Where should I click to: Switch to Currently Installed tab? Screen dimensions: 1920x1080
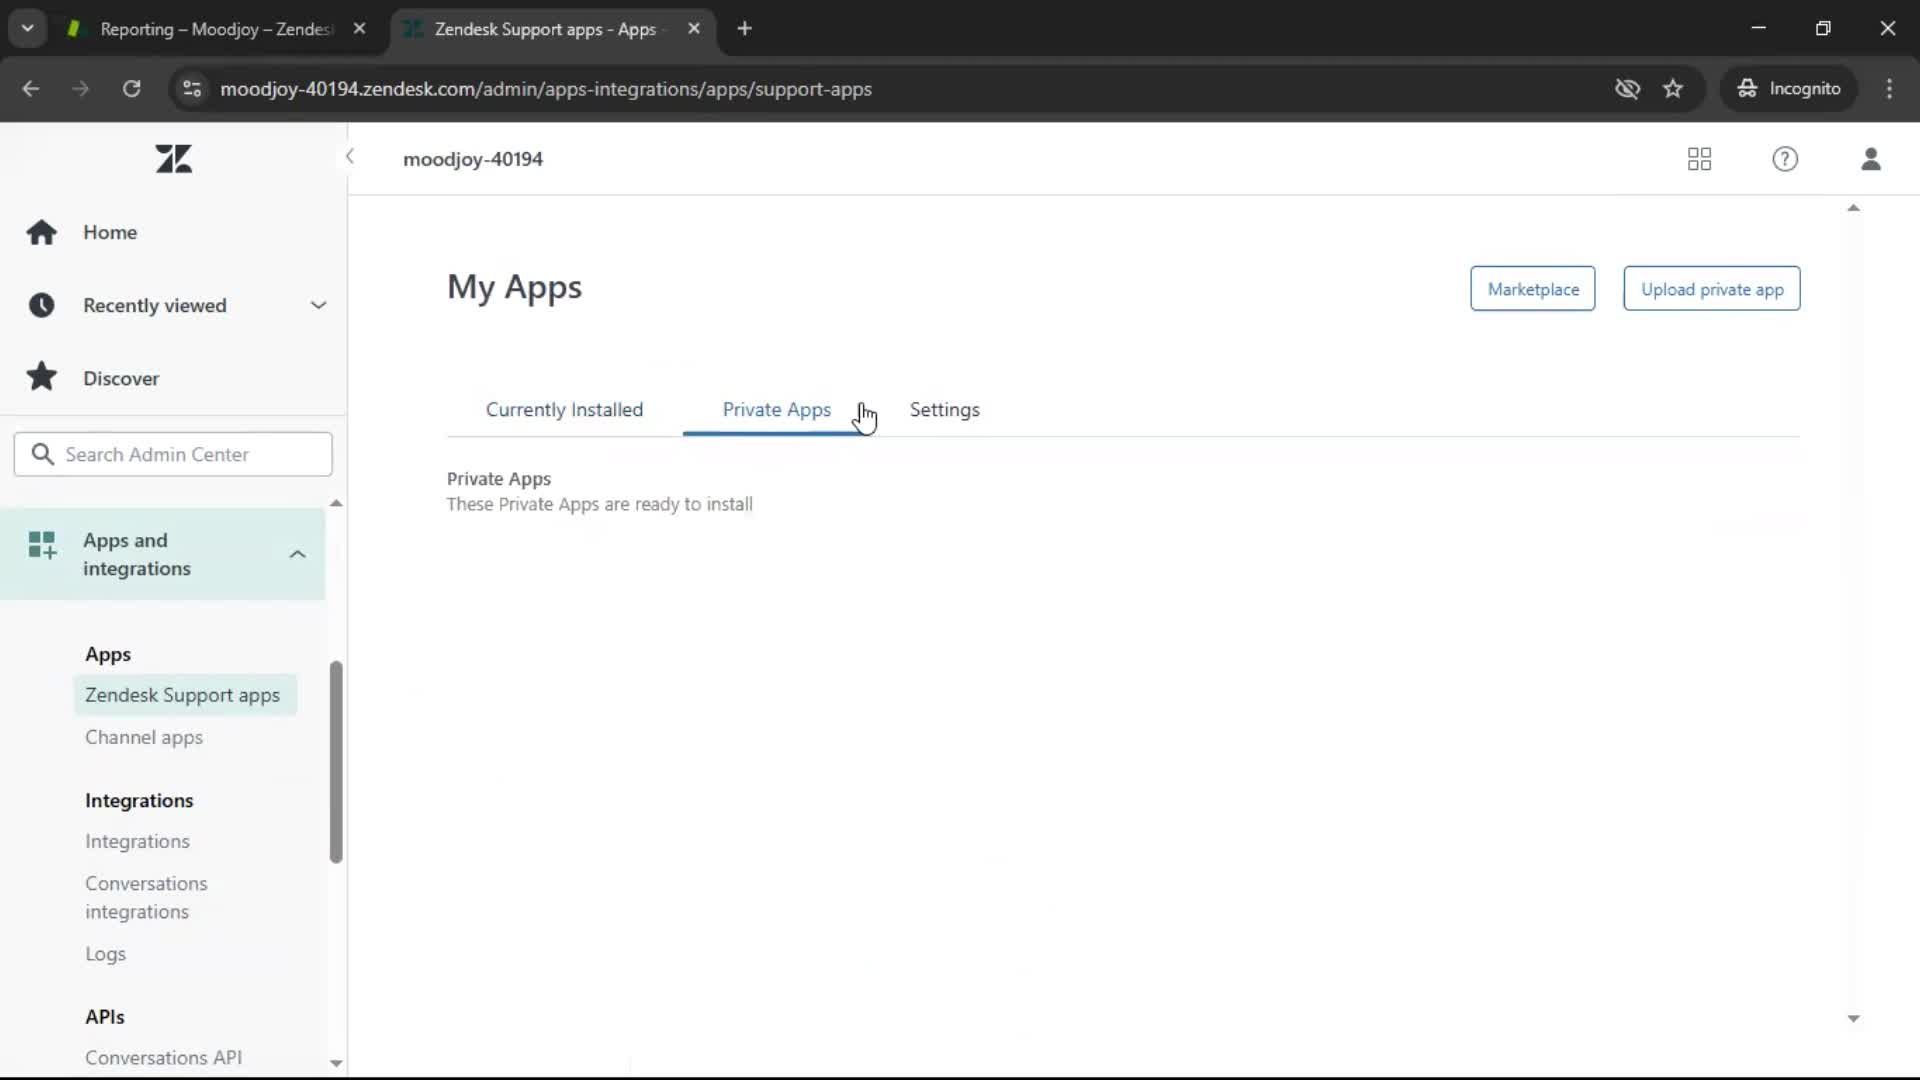pos(564,410)
